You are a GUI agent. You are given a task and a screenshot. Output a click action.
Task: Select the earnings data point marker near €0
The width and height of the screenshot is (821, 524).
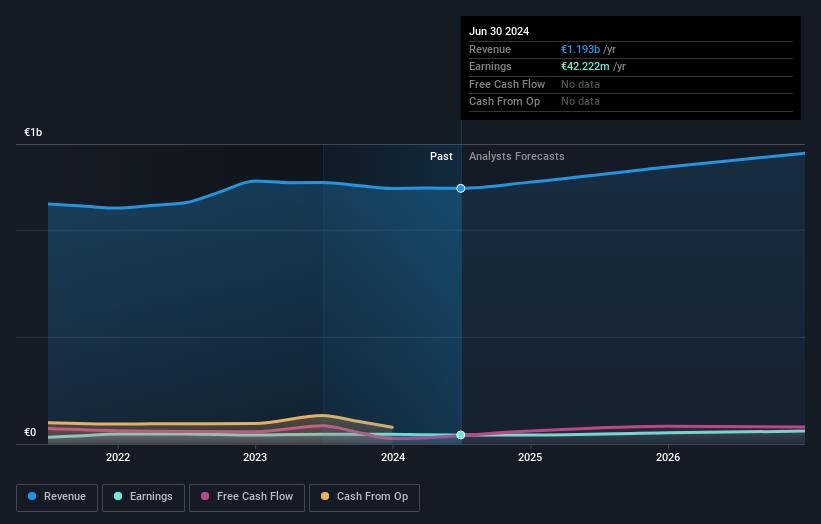(x=461, y=435)
